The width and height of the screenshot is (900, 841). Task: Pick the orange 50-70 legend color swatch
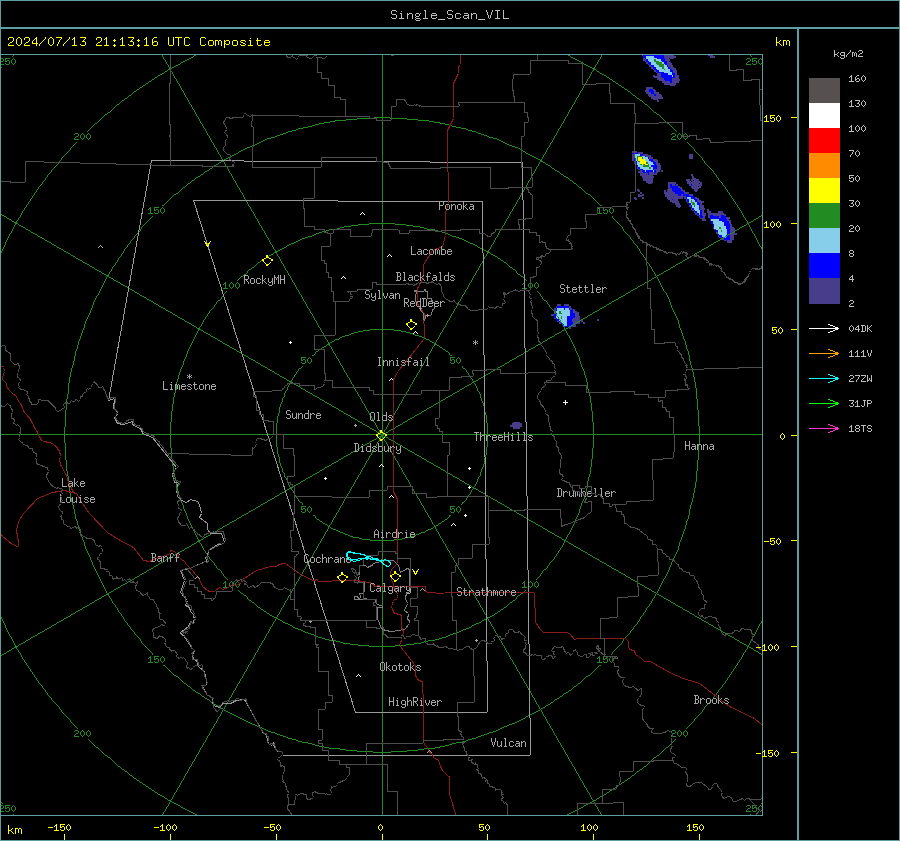pyautogui.click(x=824, y=166)
